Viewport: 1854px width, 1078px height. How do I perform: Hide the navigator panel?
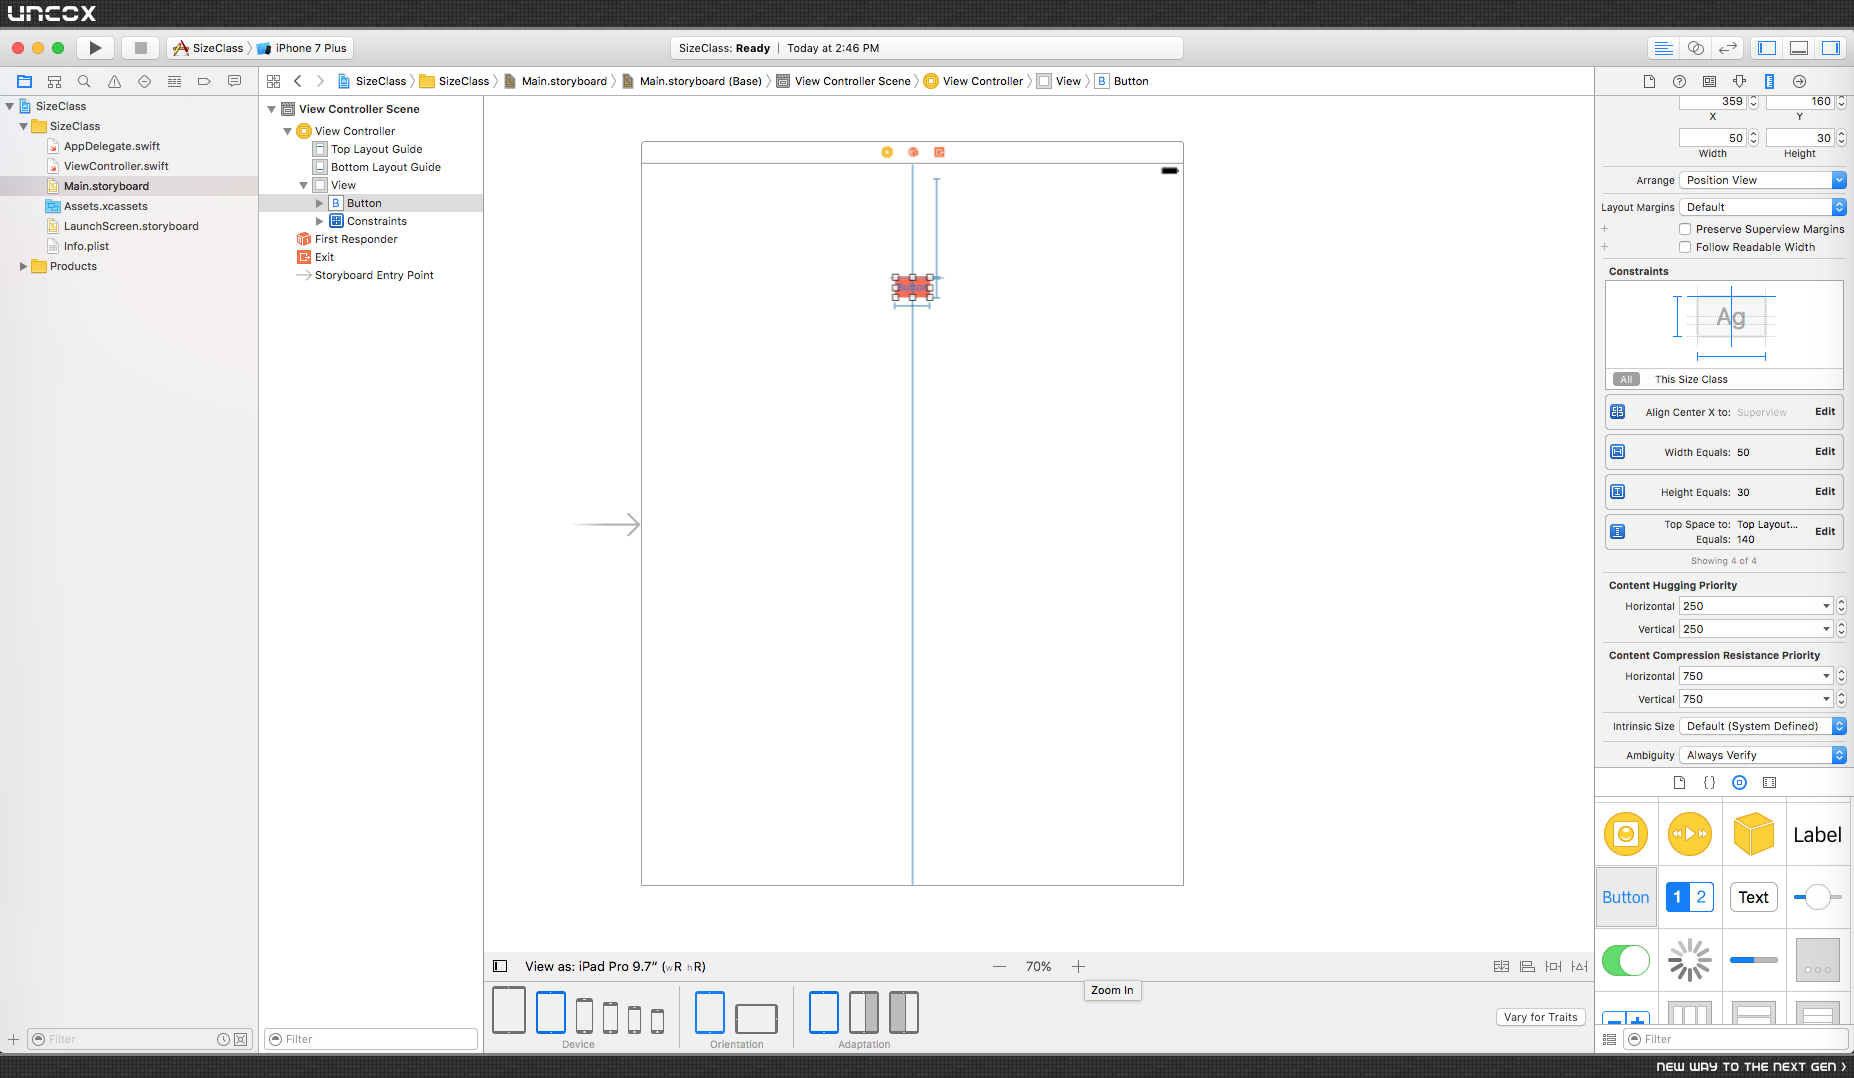(1767, 48)
